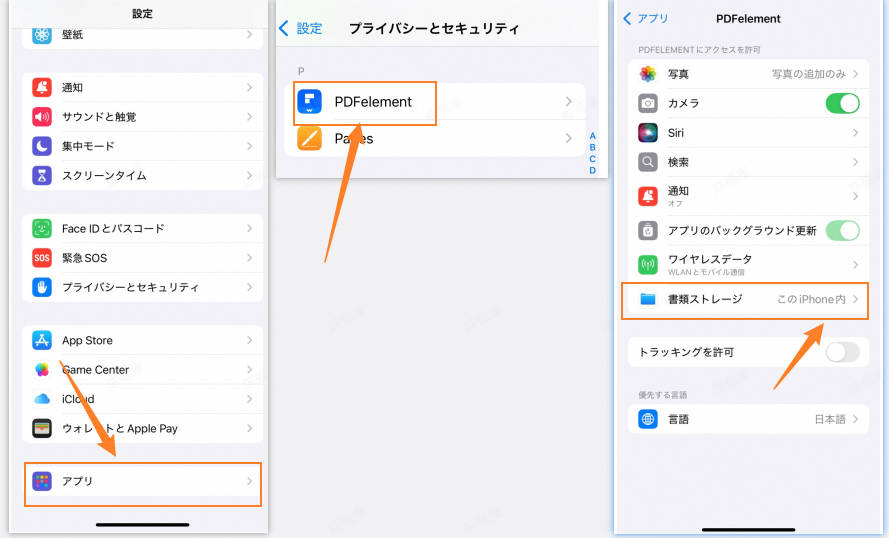Tap the Game Center icon
889x538 pixels.
tap(41, 370)
